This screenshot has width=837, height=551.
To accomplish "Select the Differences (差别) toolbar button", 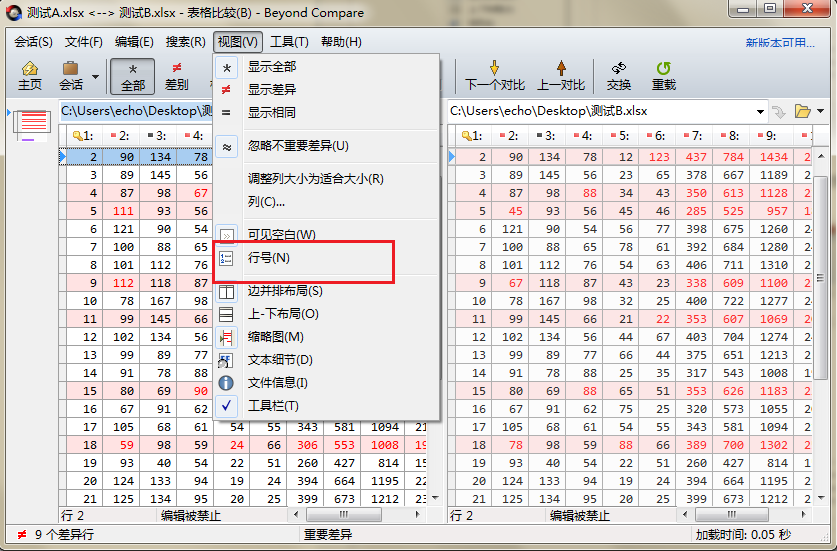I will coord(177,76).
